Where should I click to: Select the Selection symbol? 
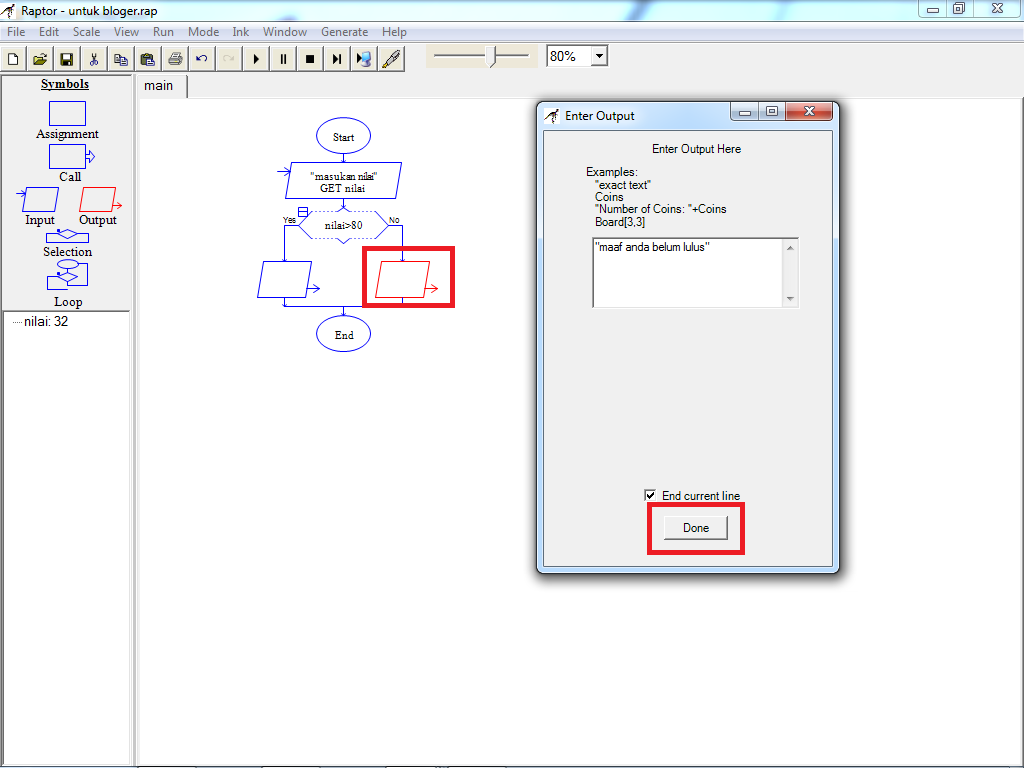[x=67, y=238]
